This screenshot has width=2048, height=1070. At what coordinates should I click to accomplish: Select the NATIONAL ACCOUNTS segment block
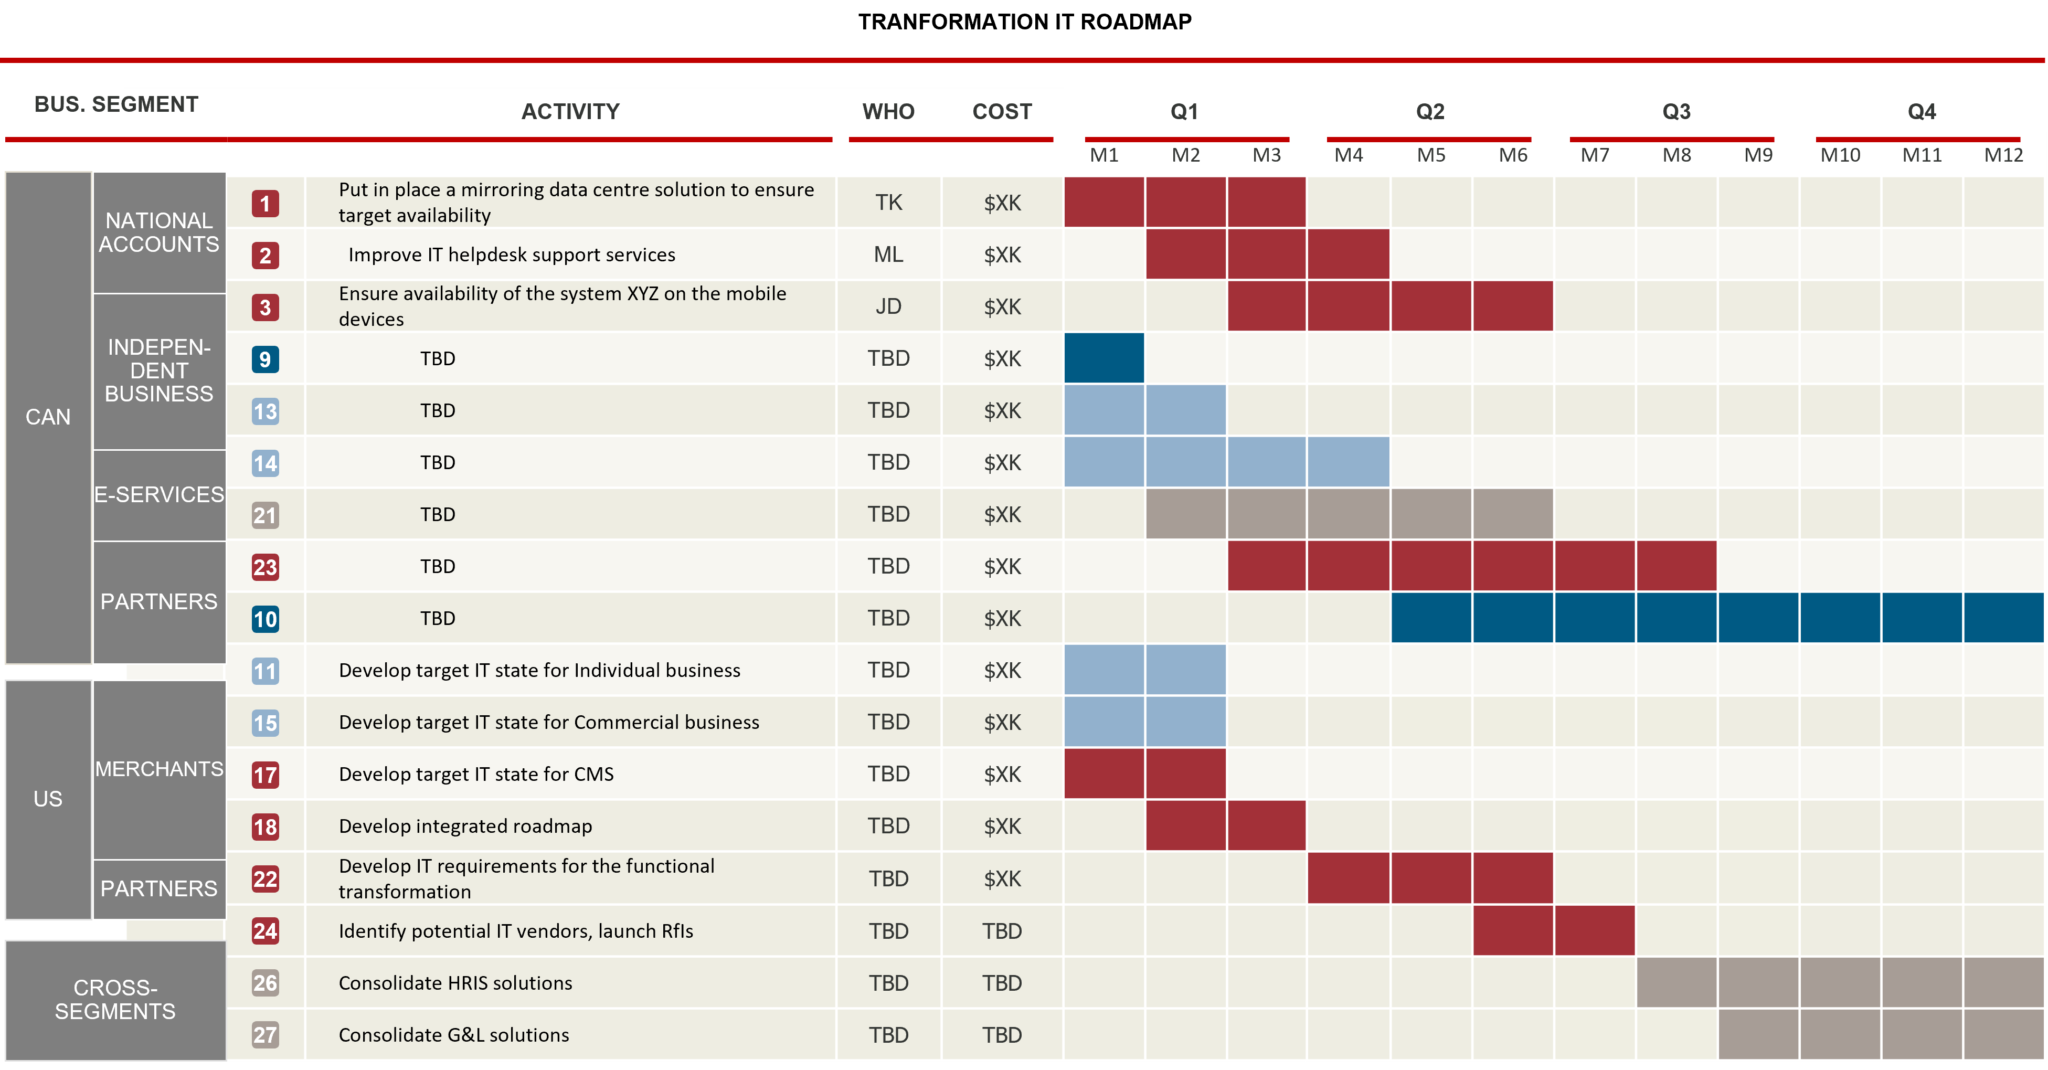(x=159, y=233)
